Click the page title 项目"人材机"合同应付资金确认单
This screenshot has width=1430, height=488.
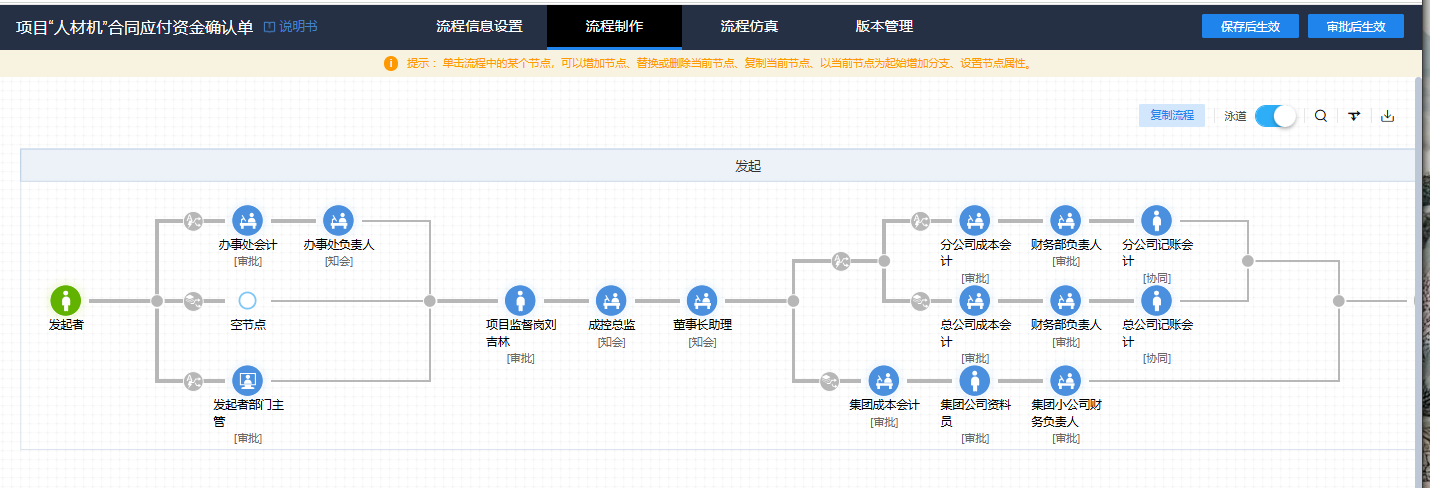[135, 27]
